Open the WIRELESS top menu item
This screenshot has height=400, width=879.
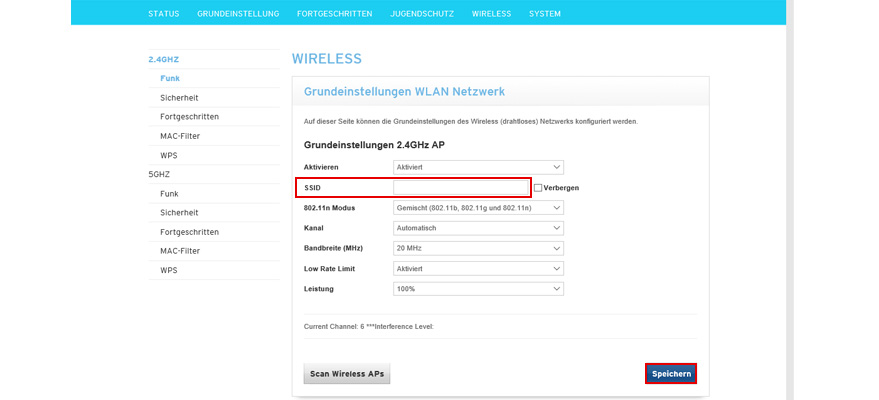(491, 14)
